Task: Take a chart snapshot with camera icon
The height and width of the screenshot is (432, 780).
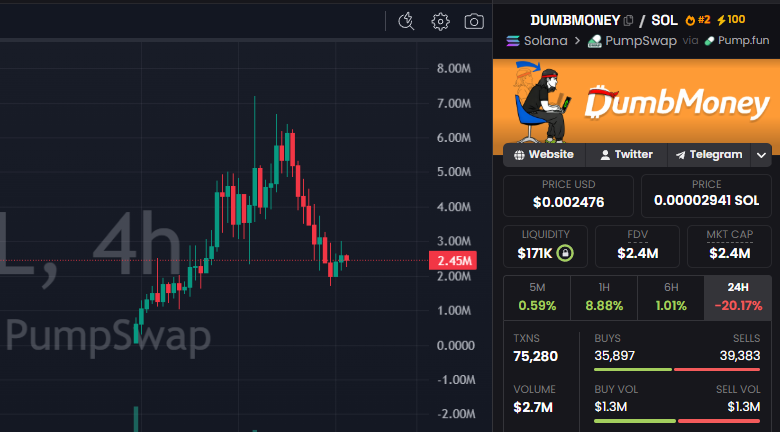Action: coord(474,21)
